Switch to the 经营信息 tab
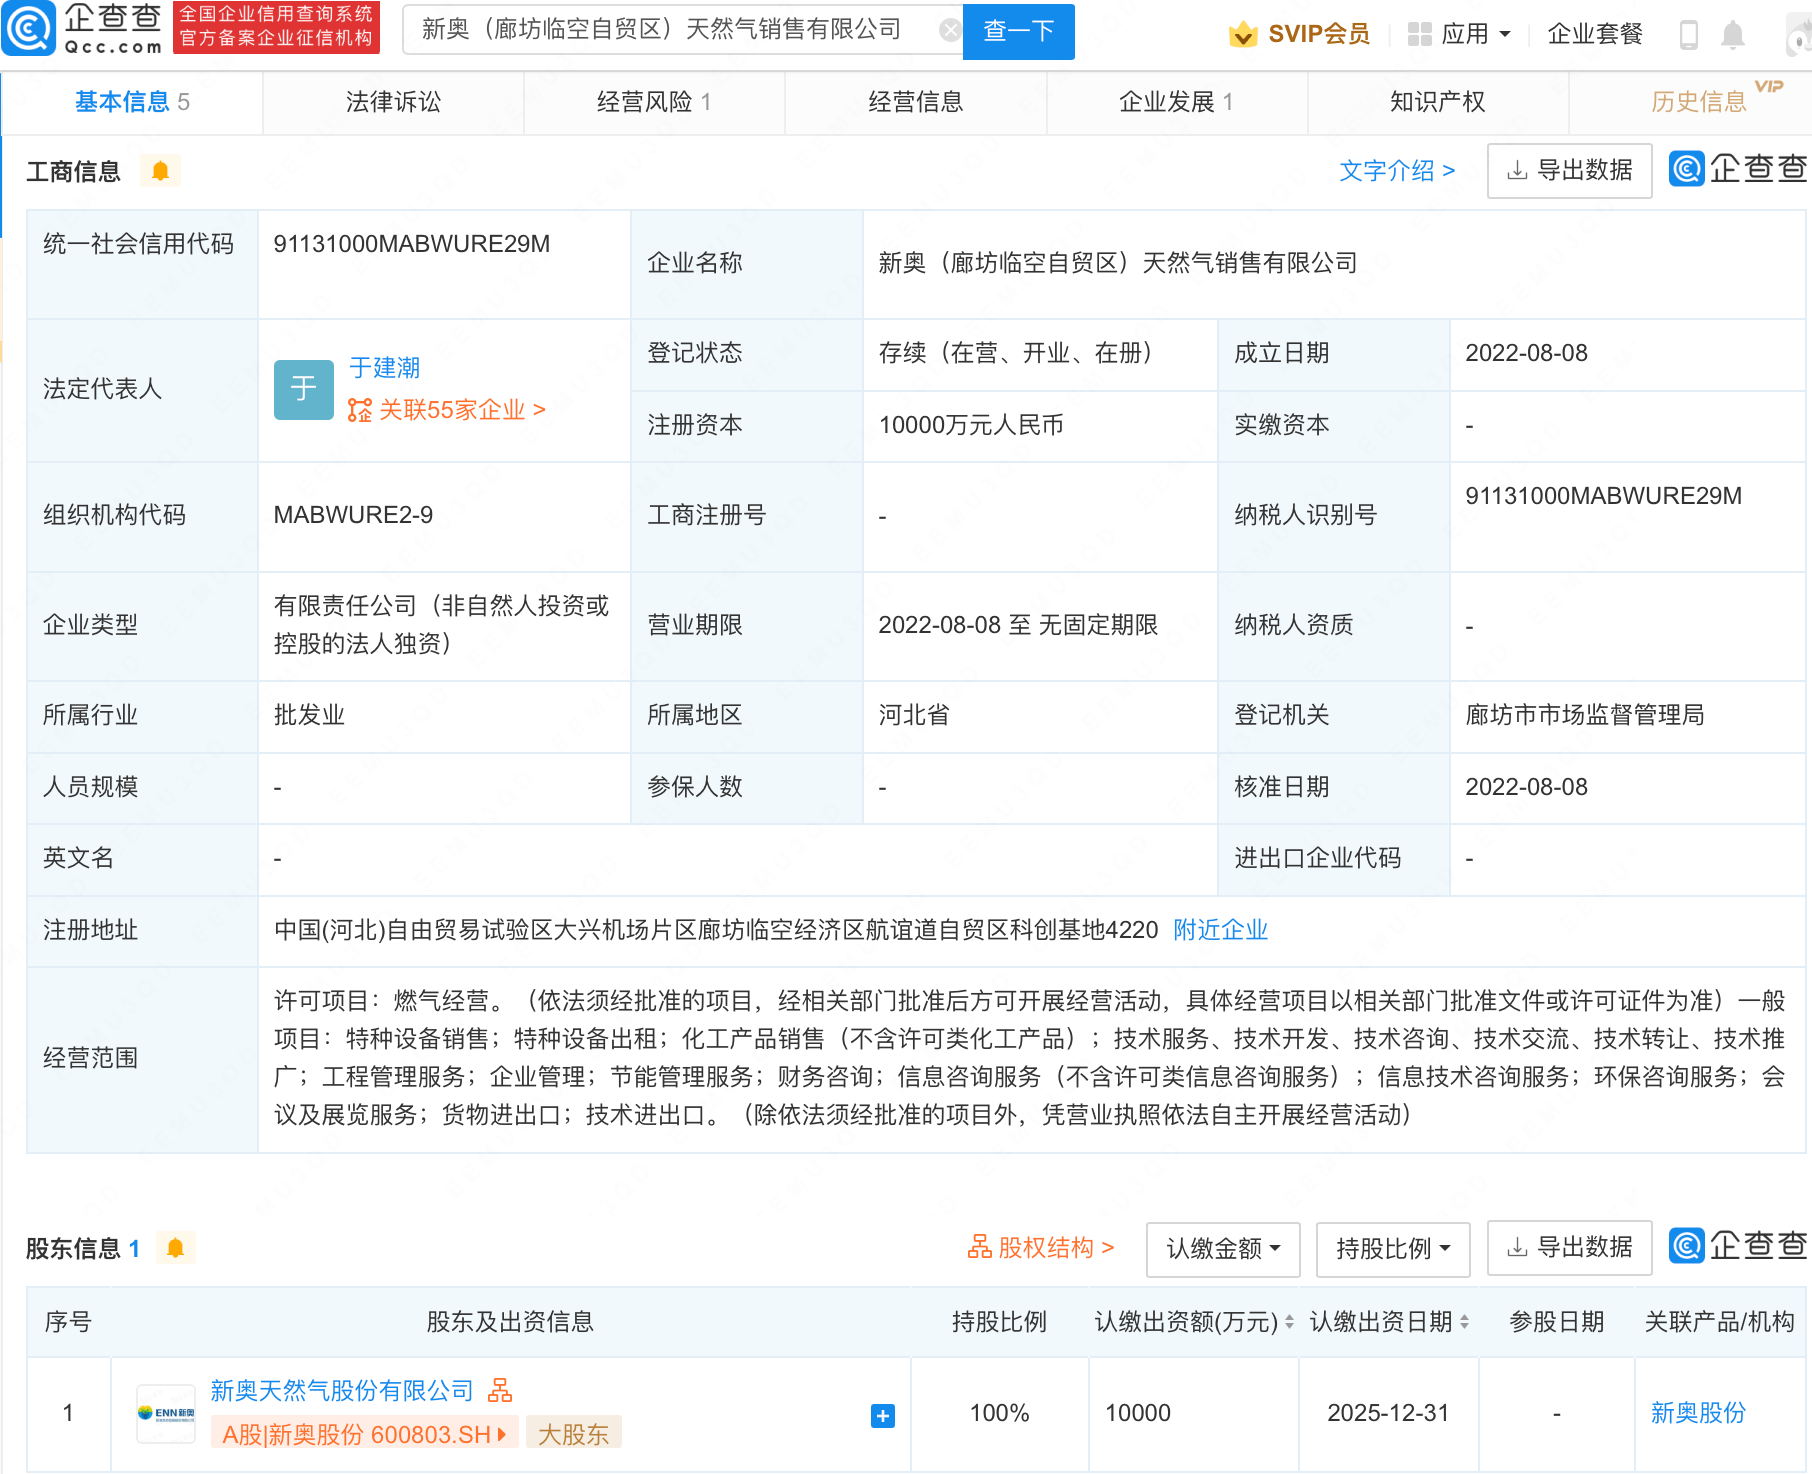1812x1474 pixels. (915, 102)
